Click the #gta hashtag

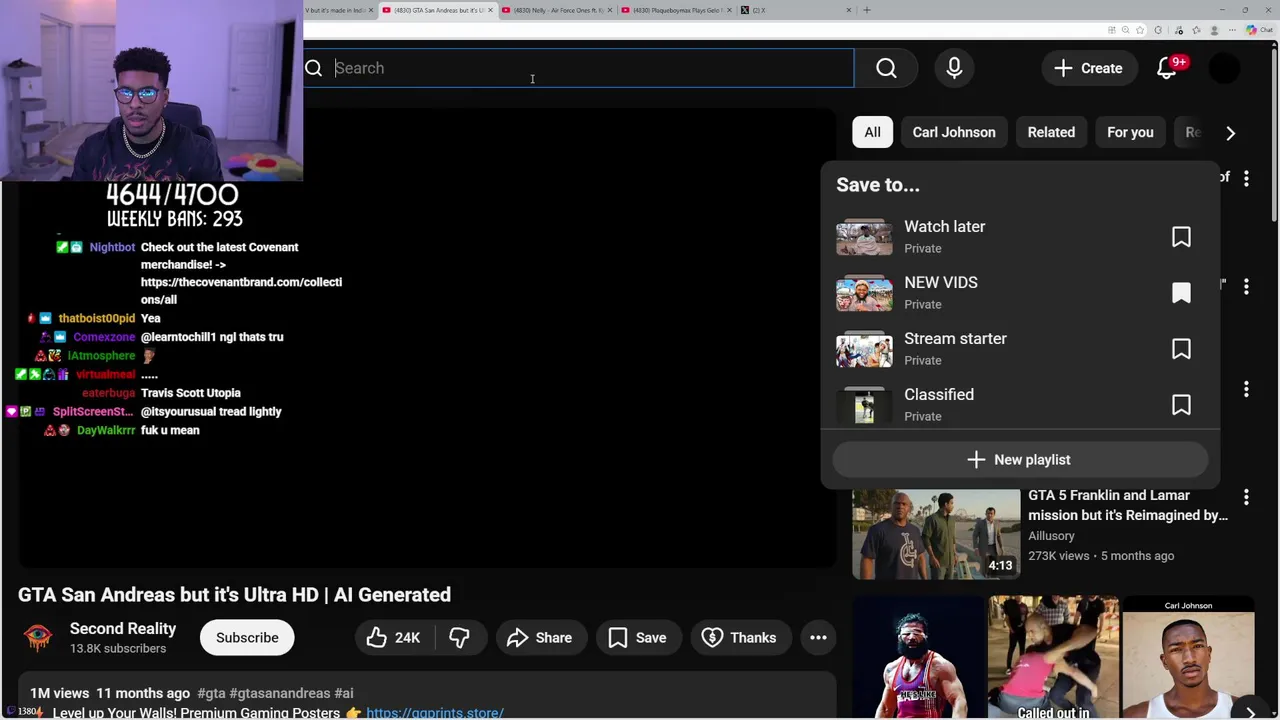click(211, 693)
